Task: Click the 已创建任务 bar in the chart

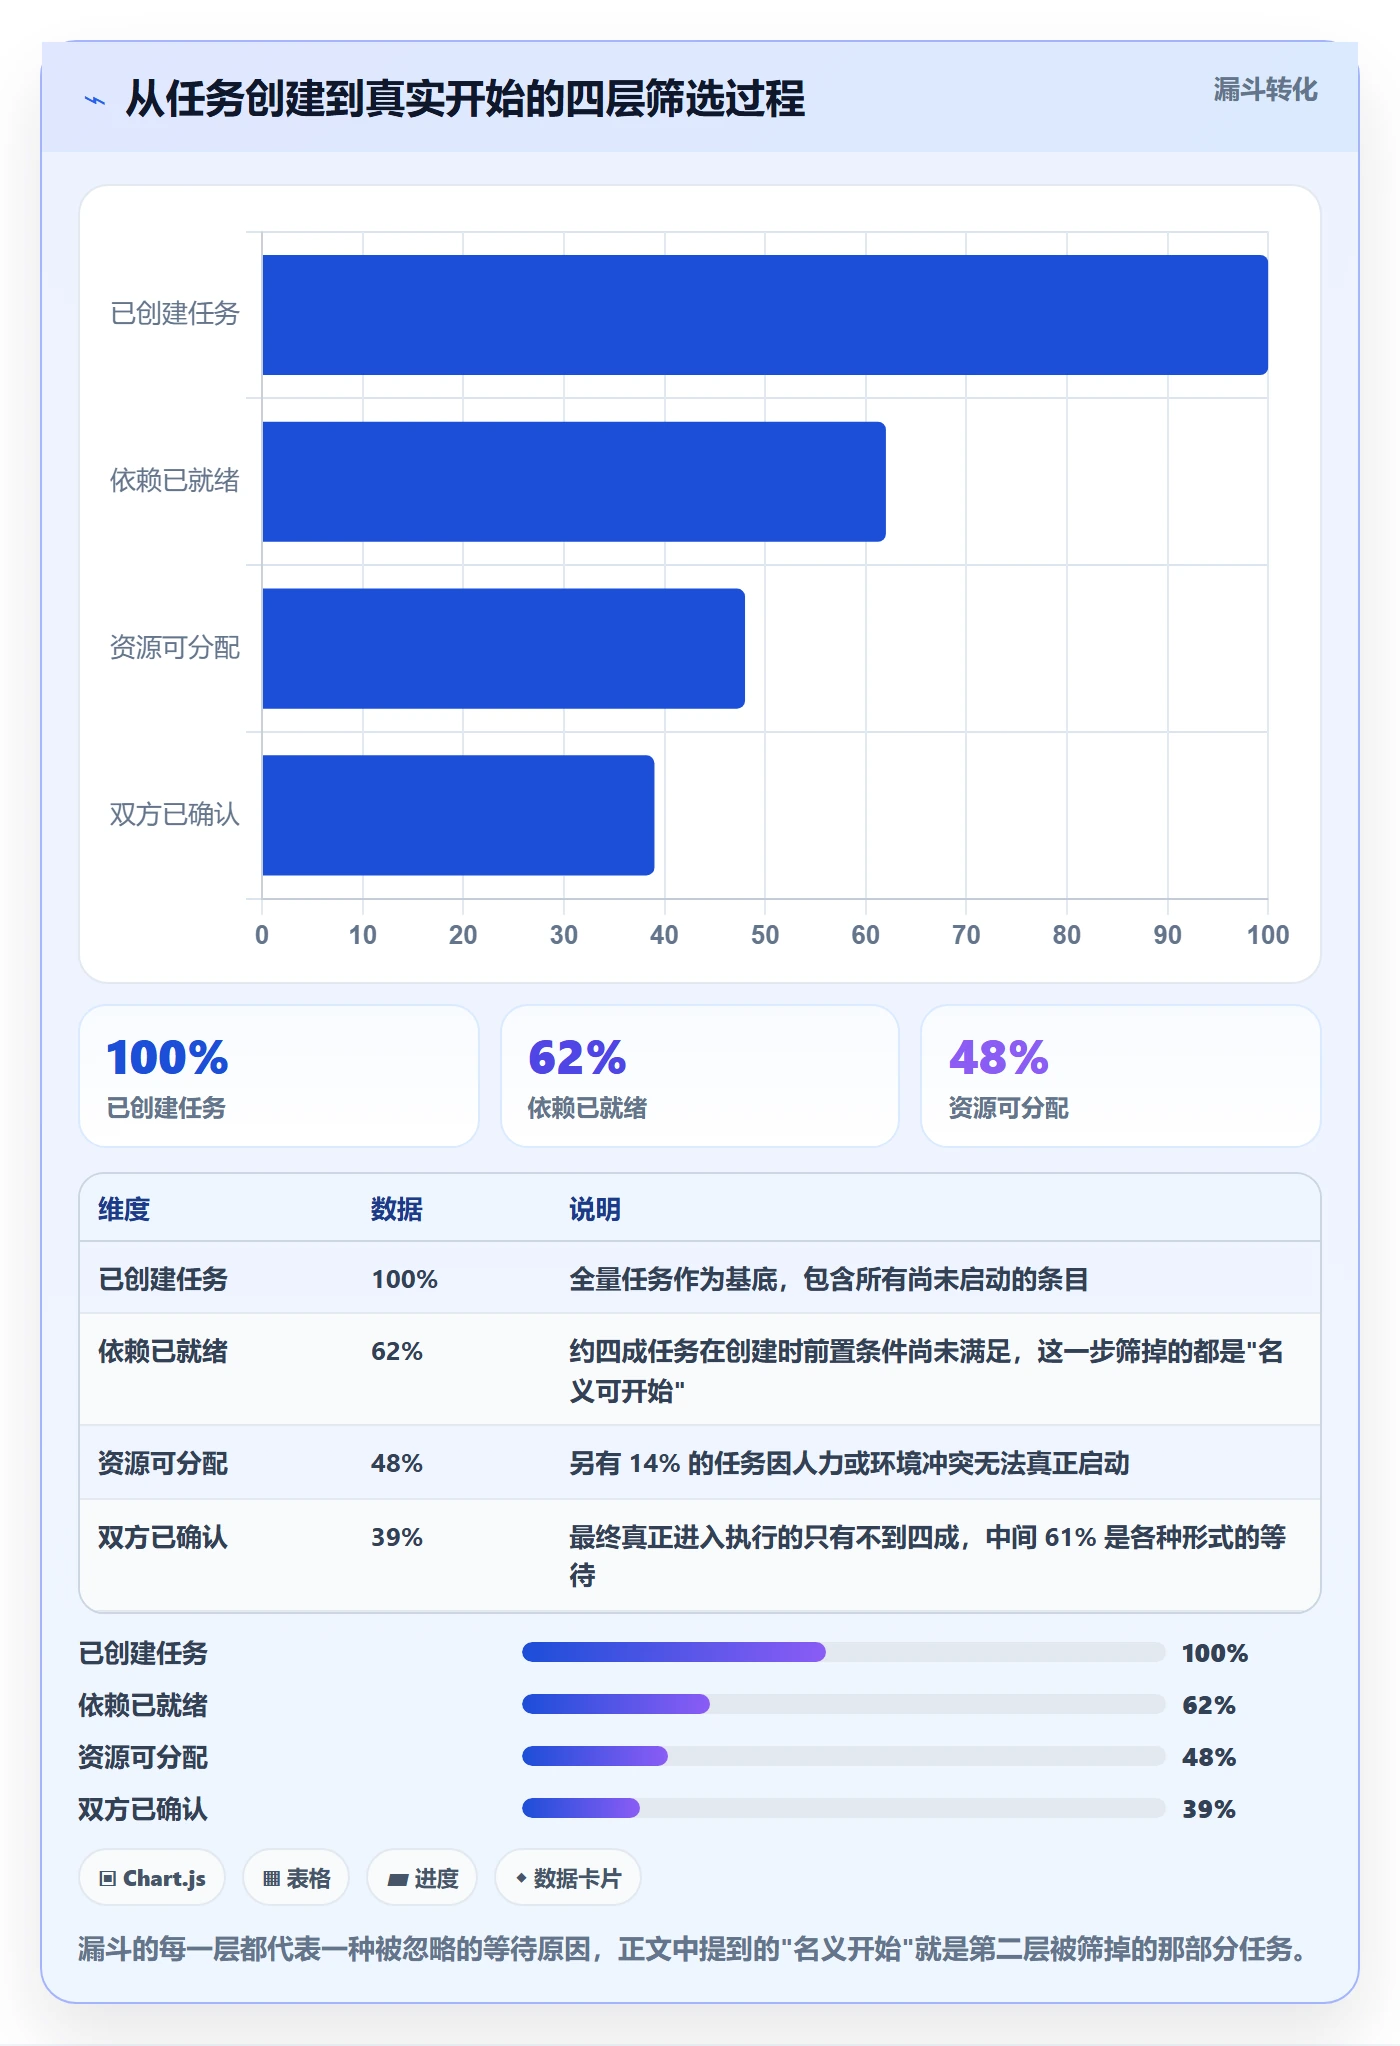Action: point(765,315)
